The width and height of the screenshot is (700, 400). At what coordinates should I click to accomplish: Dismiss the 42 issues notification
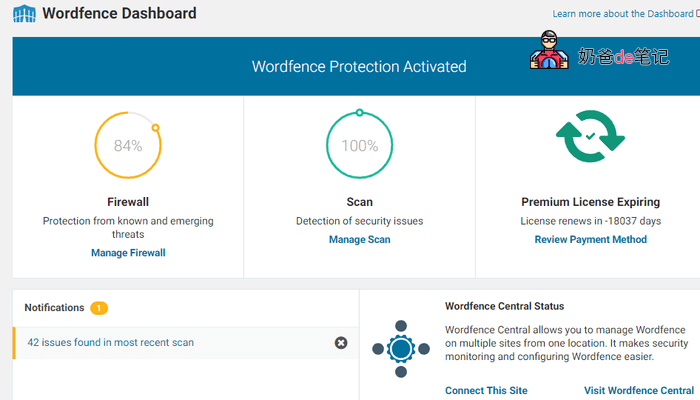click(340, 343)
